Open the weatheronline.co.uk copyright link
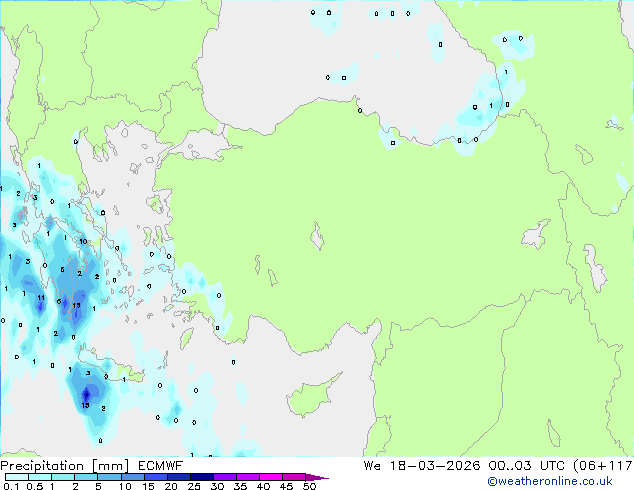This screenshot has height=490, width=634. coord(550,481)
